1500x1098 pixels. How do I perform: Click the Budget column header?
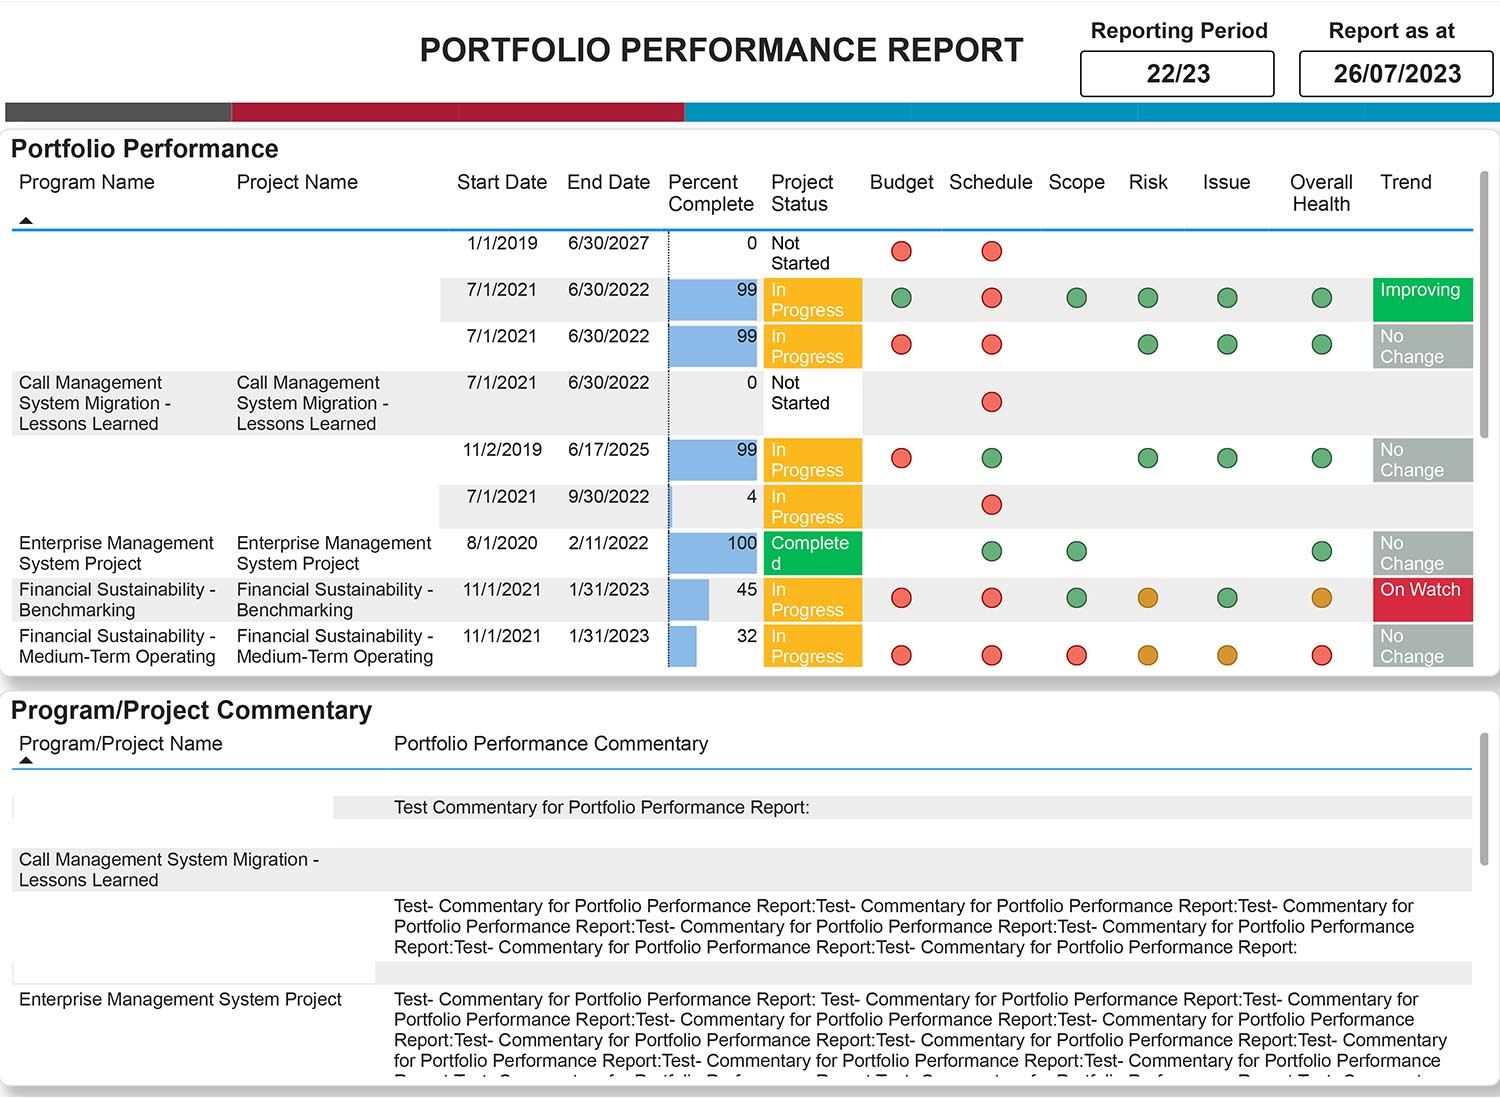coord(901,182)
